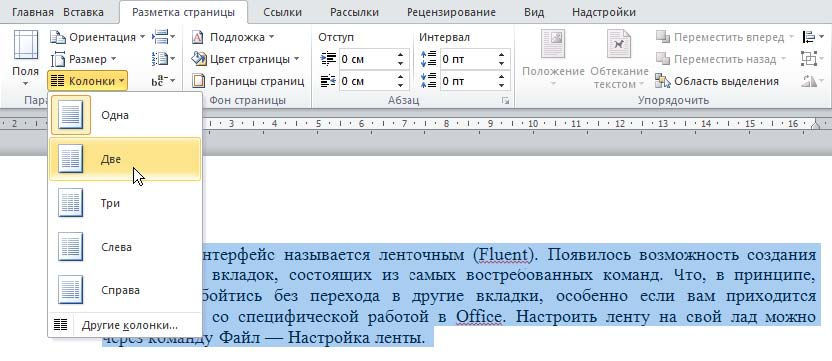The height and width of the screenshot is (361, 832).
Task: Open the line numbers dropdown icon
Action: coord(163,59)
